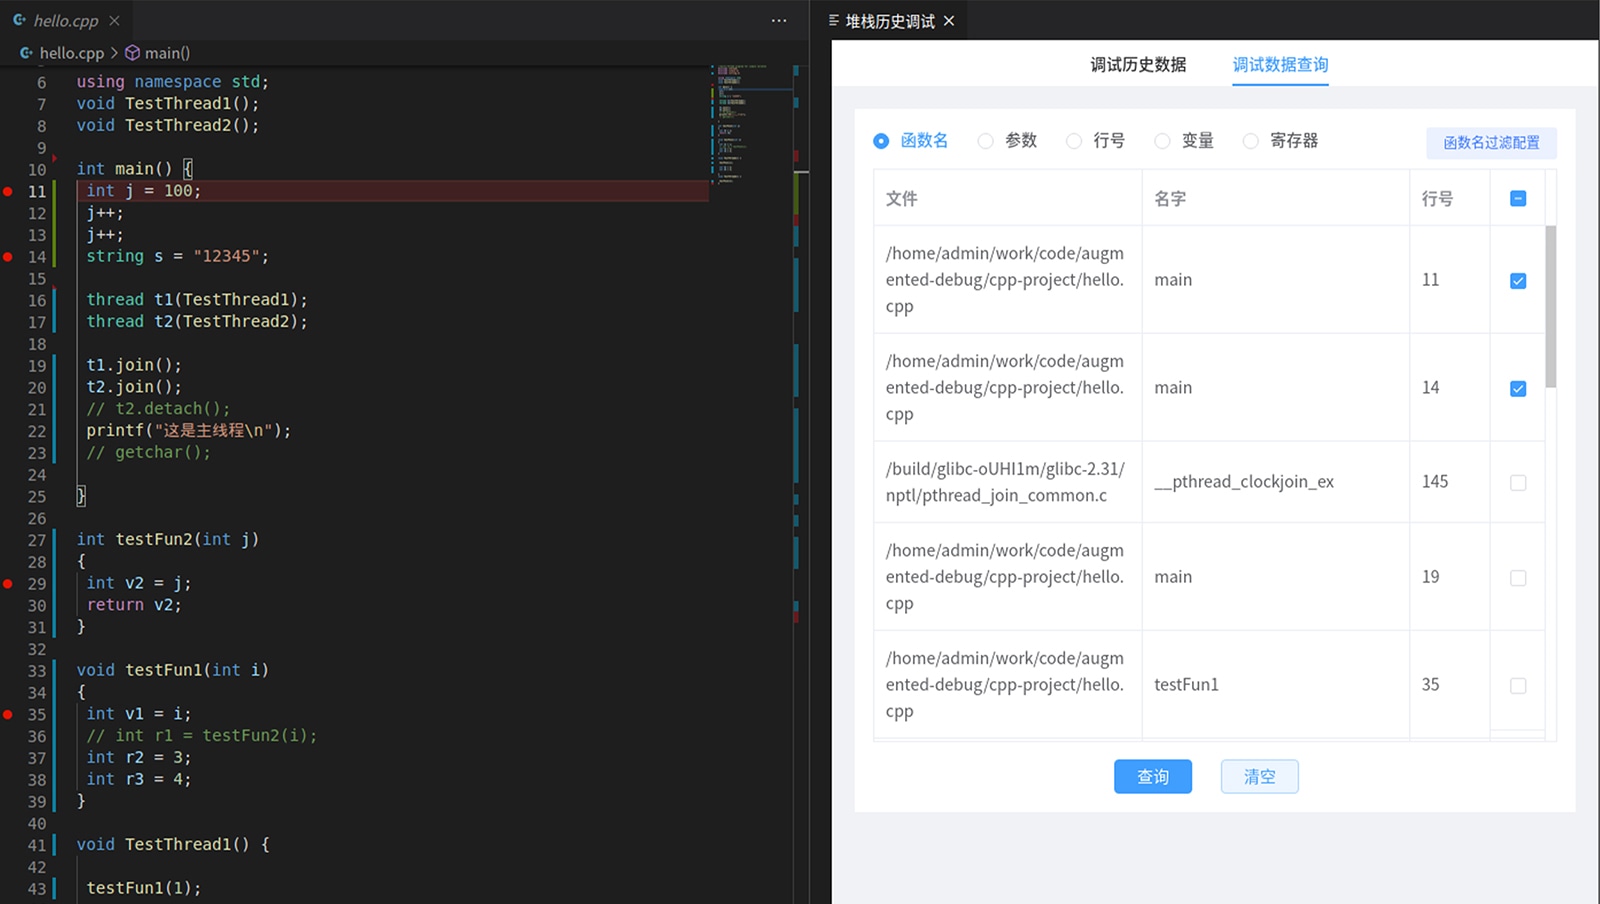The width and height of the screenshot is (1600, 904).
Task: Click the 'void TestThread1() {' code line
Action: (173, 844)
